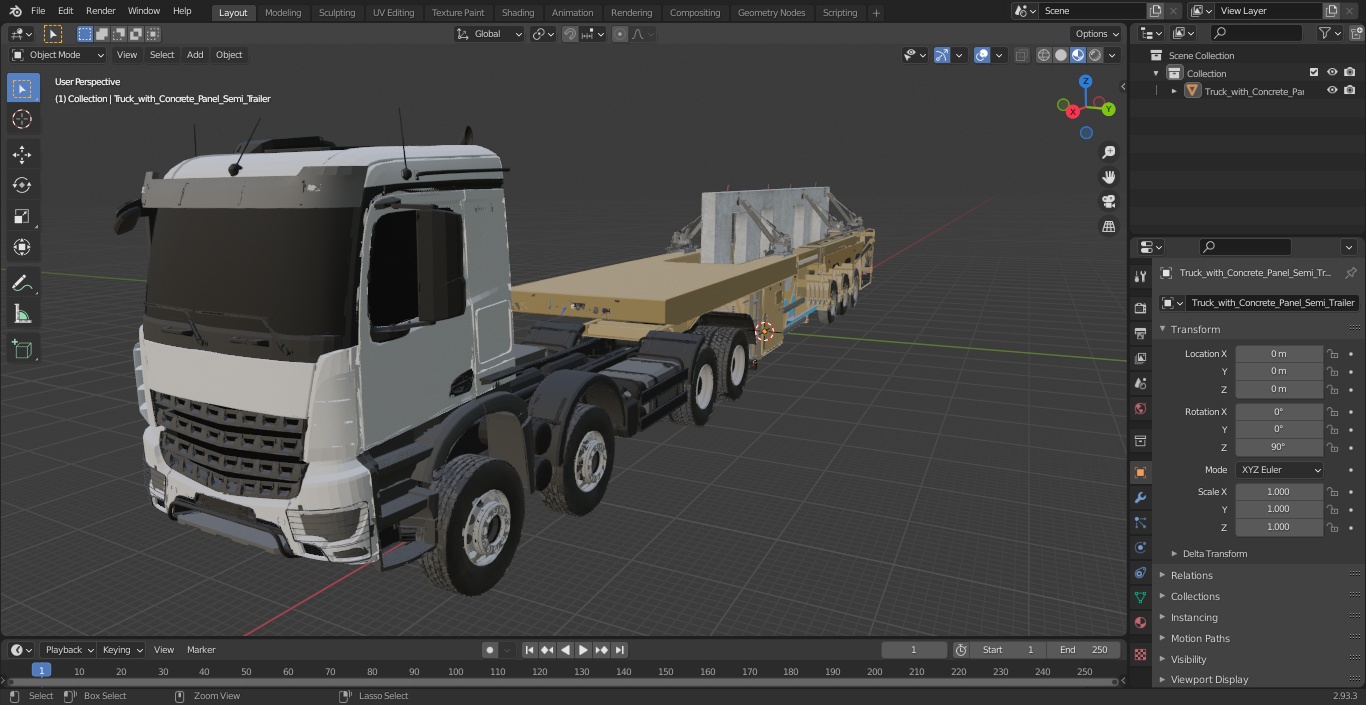This screenshot has width=1366, height=705.
Task: Activate the Scale tool
Action: 22,216
